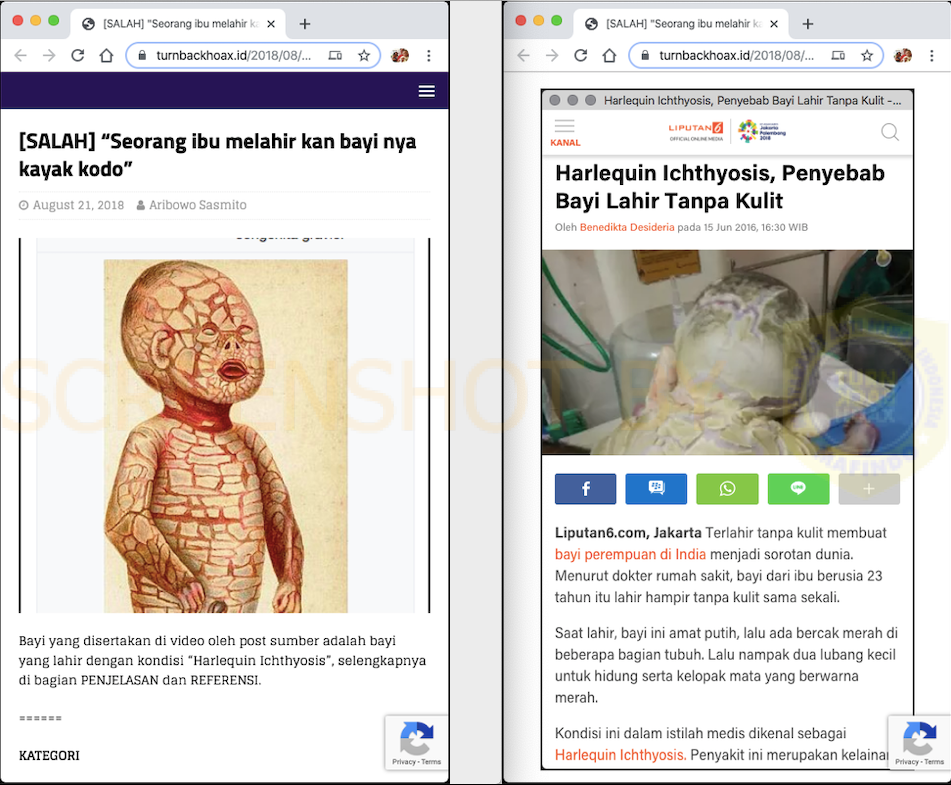Screen dimensions: 951x785
Task: Bookmark the page with star in right window
Action: click(867, 56)
